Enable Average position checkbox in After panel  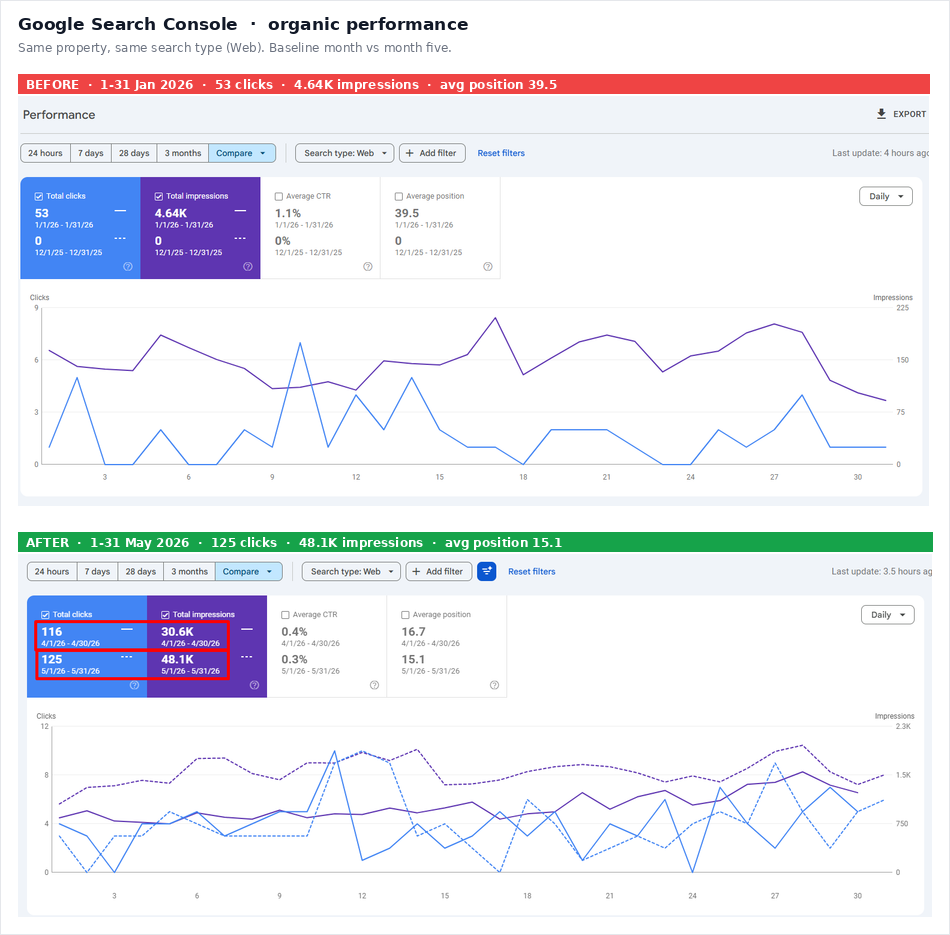pyautogui.click(x=405, y=614)
